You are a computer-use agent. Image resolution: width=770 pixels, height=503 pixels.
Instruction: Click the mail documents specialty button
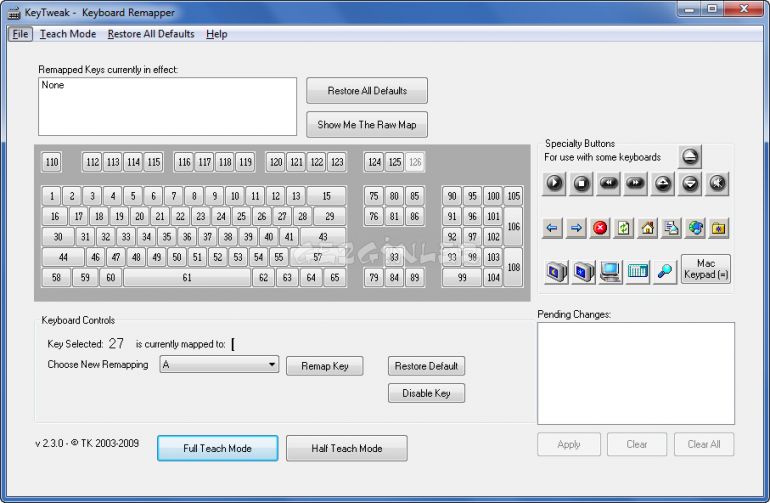click(671, 228)
